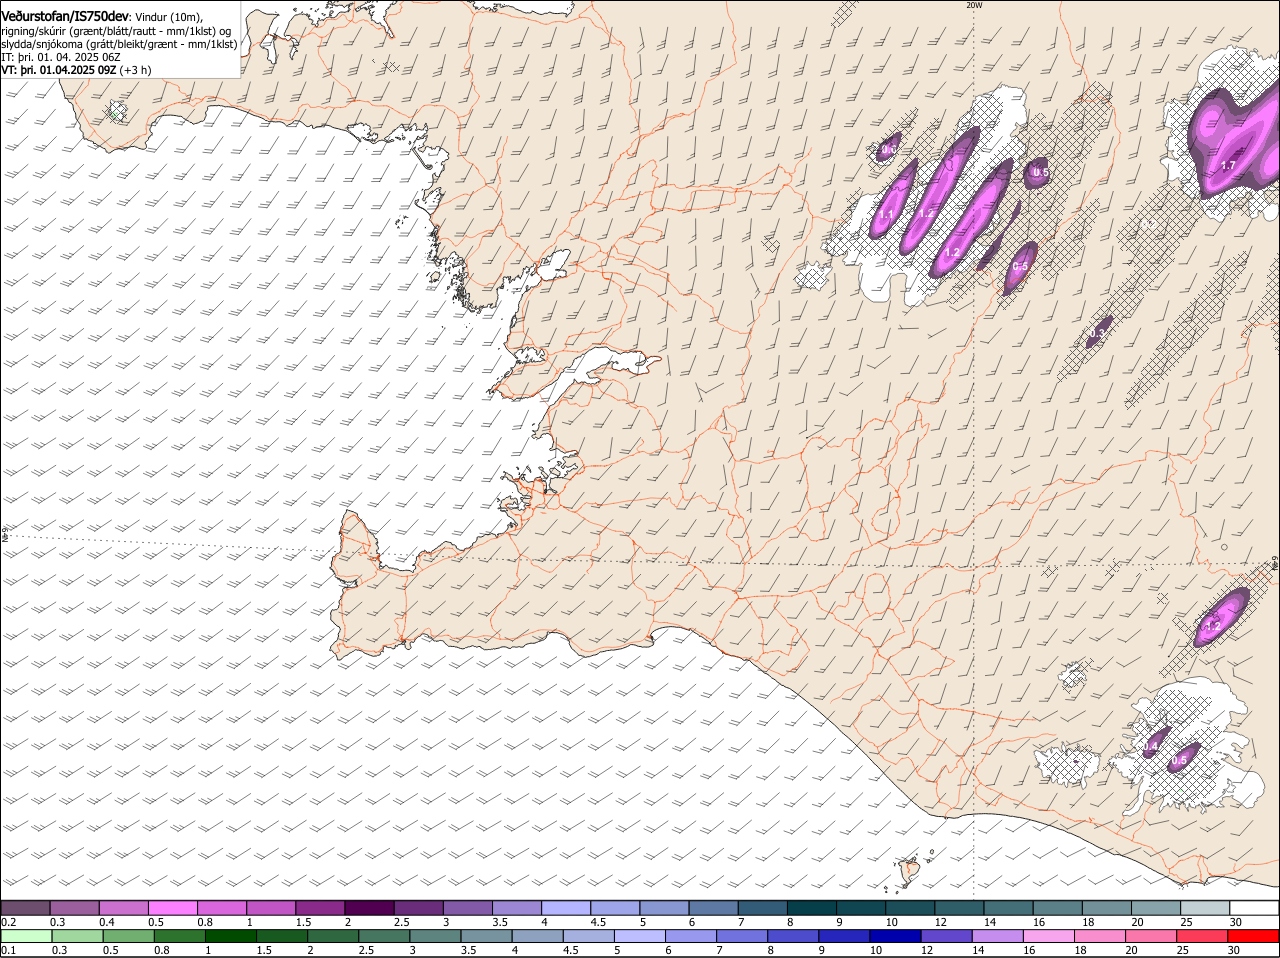Click the '0.3' value on the small purple map patch
The image size is (1280, 958).
click(1099, 333)
